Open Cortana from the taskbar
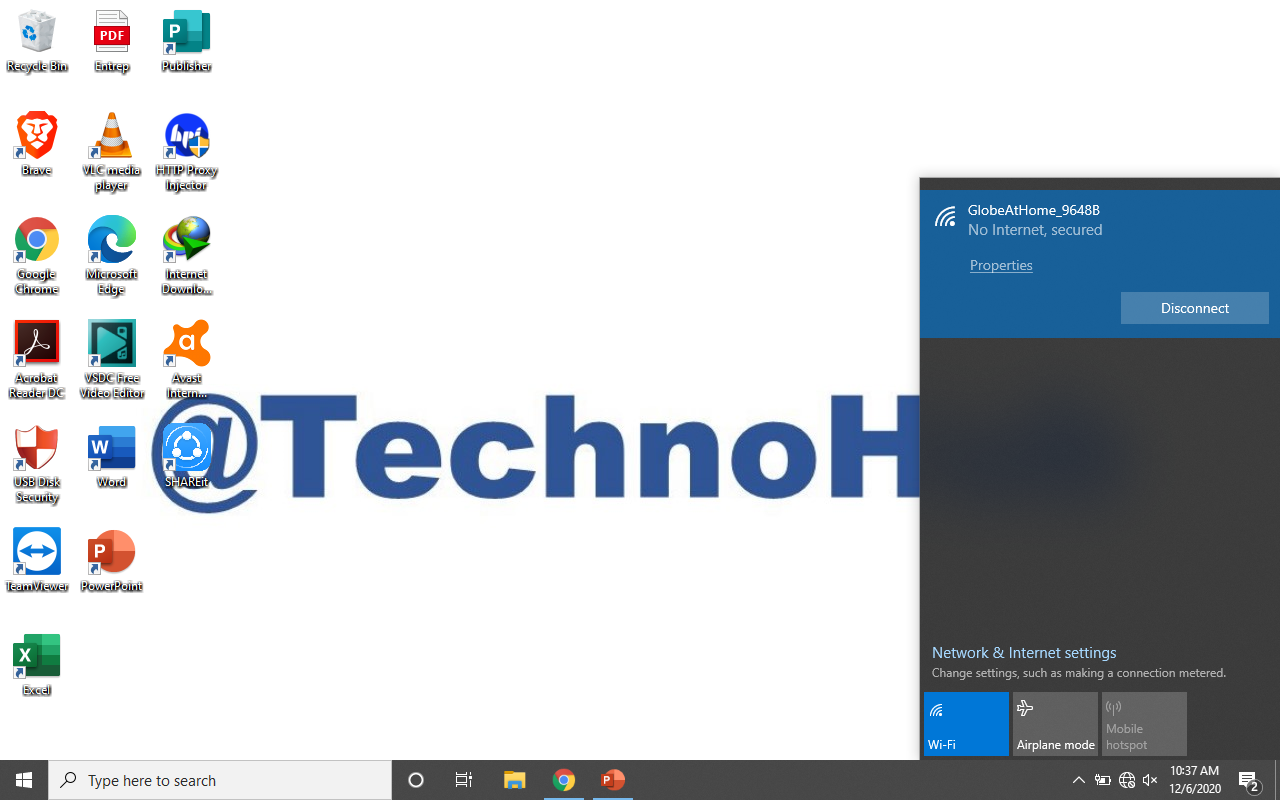This screenshot has width=1280, height=800. (x=416, y=780)
